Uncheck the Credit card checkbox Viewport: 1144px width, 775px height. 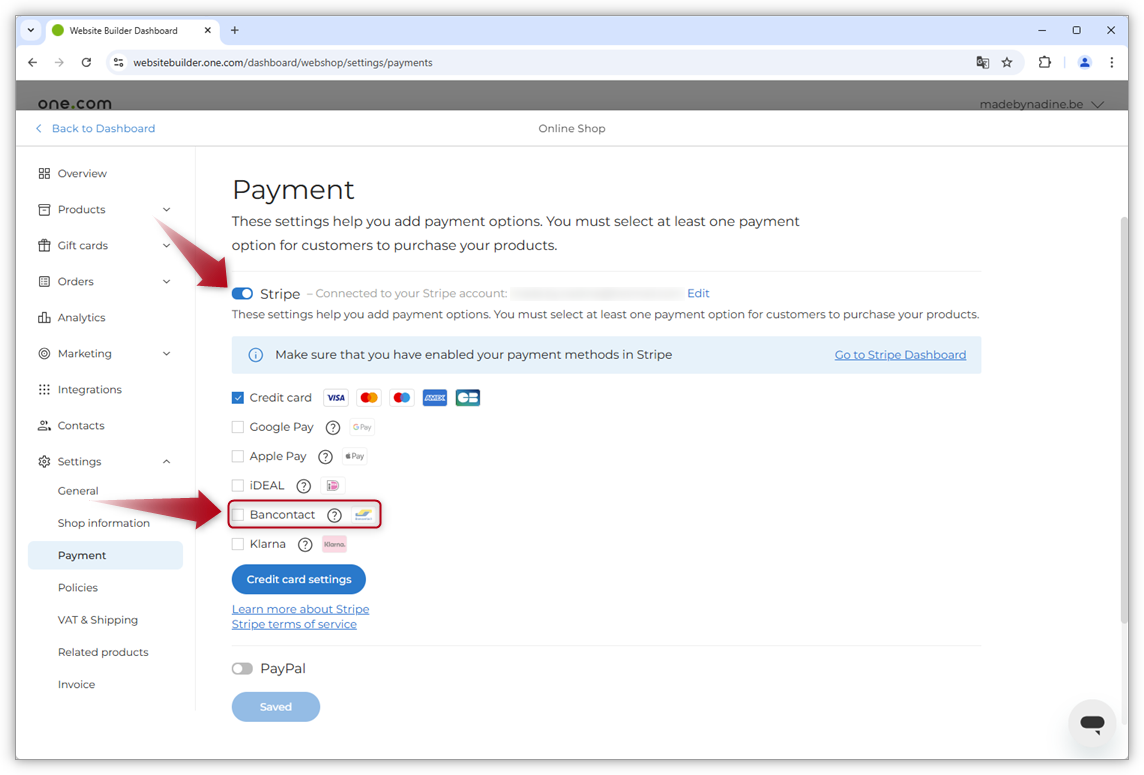point(238,398)
